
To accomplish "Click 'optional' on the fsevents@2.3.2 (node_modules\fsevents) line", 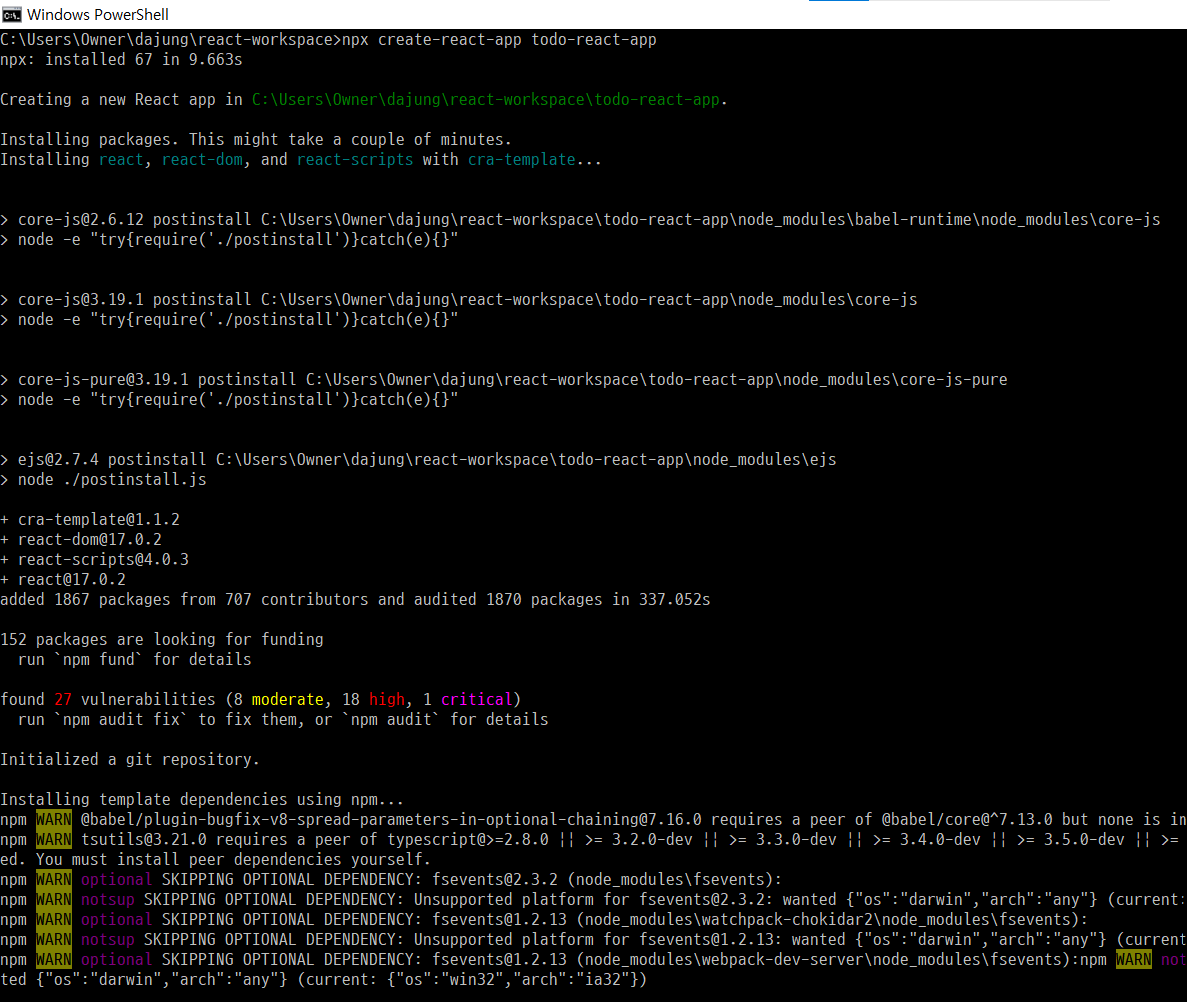I will (117, 880).
